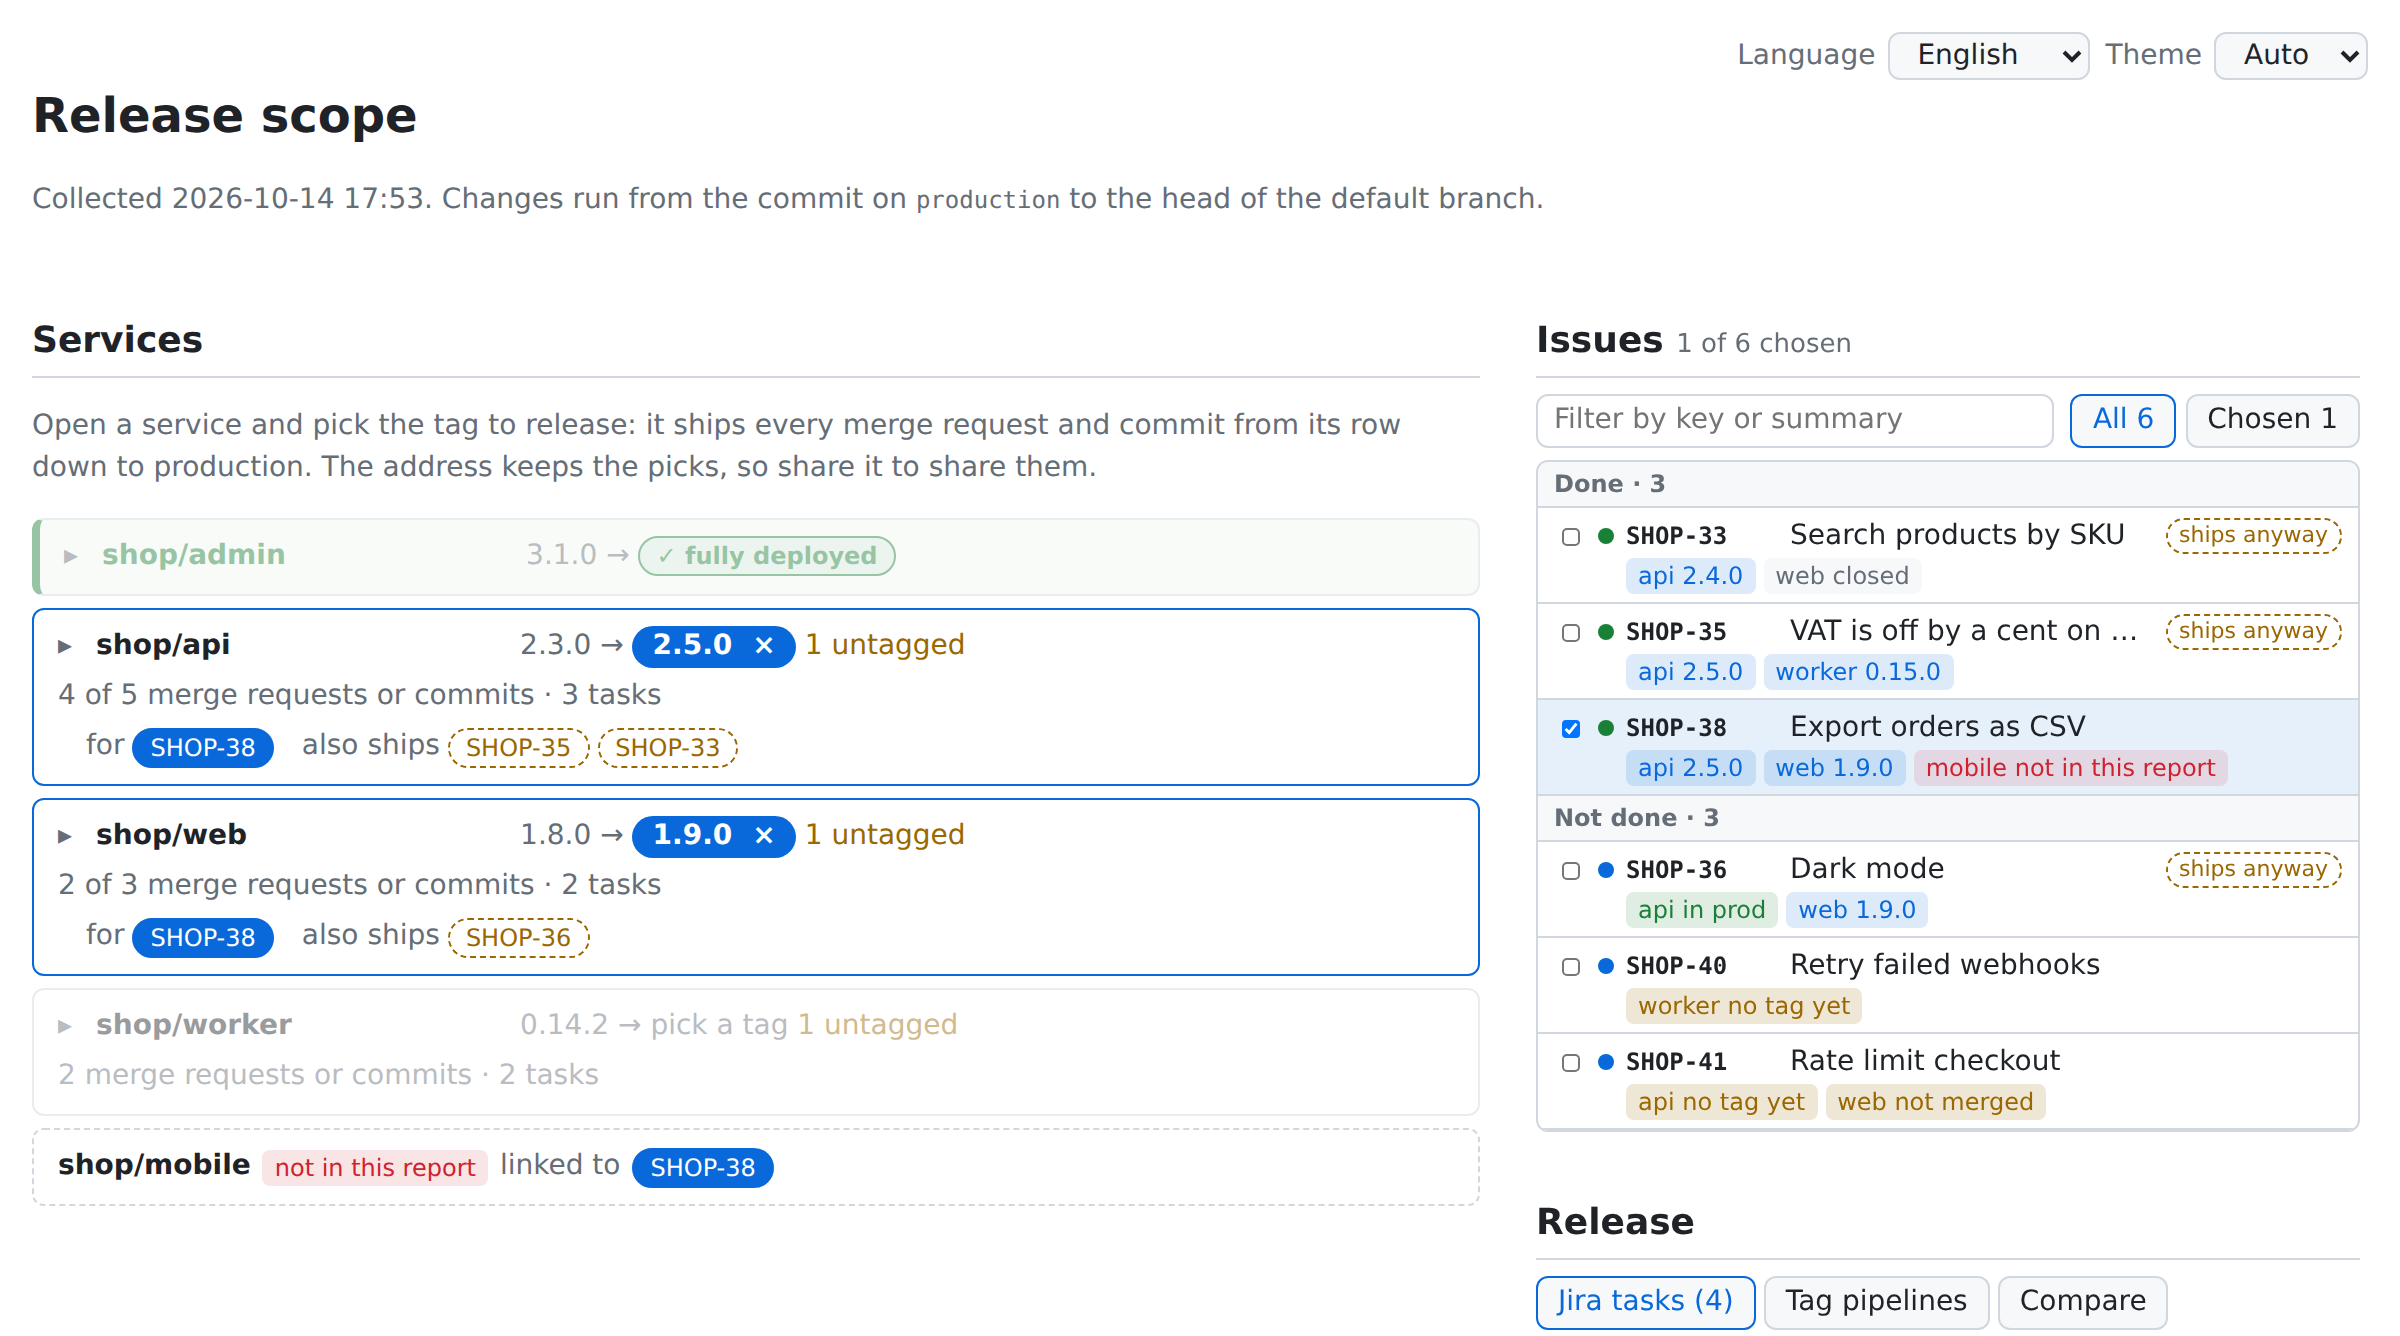Image resolution: width=2400 pixels, height=1336 pixels.
Task: Tick the SHOP-33 checkbox
Action: (x=1571, y=537)
